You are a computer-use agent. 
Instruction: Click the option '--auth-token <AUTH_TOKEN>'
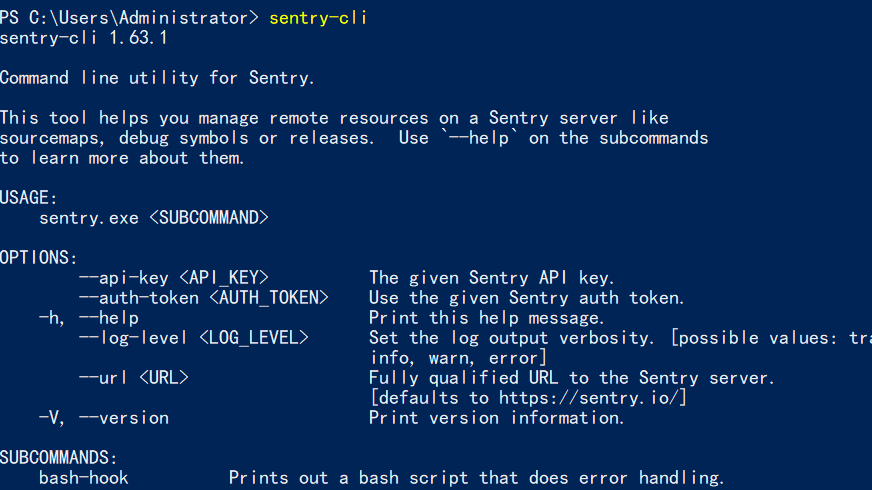[x=204, y=298]
